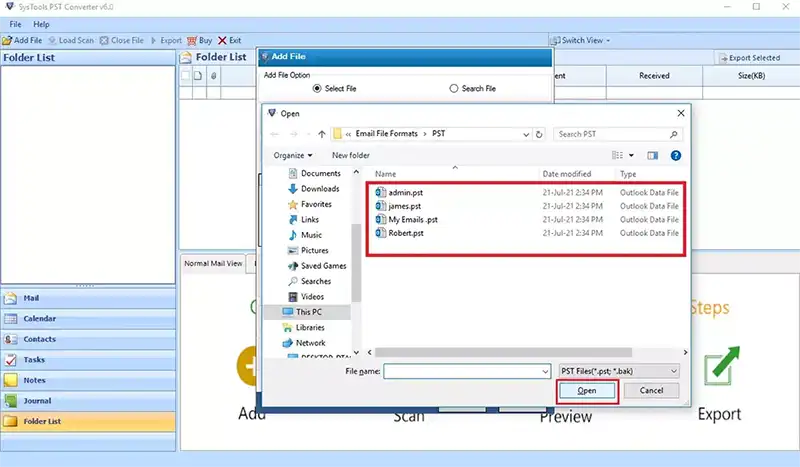Click the forward arrow in Open dialog
800x467 pixels.
pos(293,134)
